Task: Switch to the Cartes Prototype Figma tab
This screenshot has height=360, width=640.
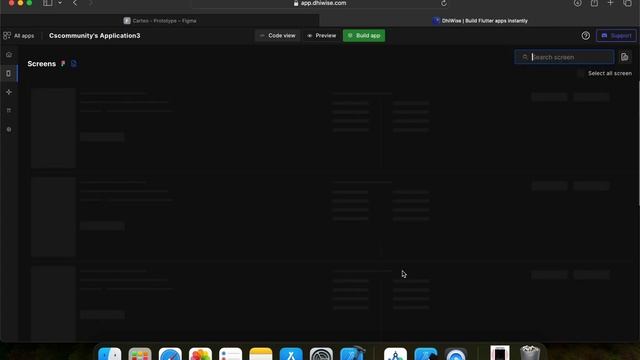Action: [160, 21]
